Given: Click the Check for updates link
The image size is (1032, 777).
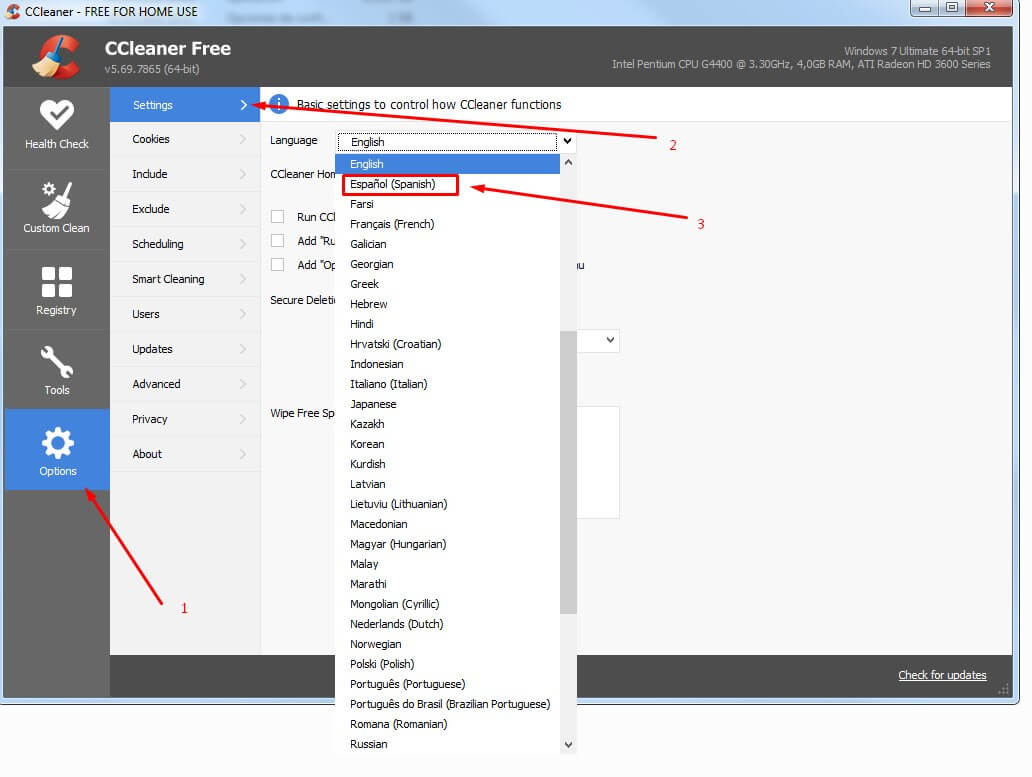Looking at the screenshot, I should [942, 675].
